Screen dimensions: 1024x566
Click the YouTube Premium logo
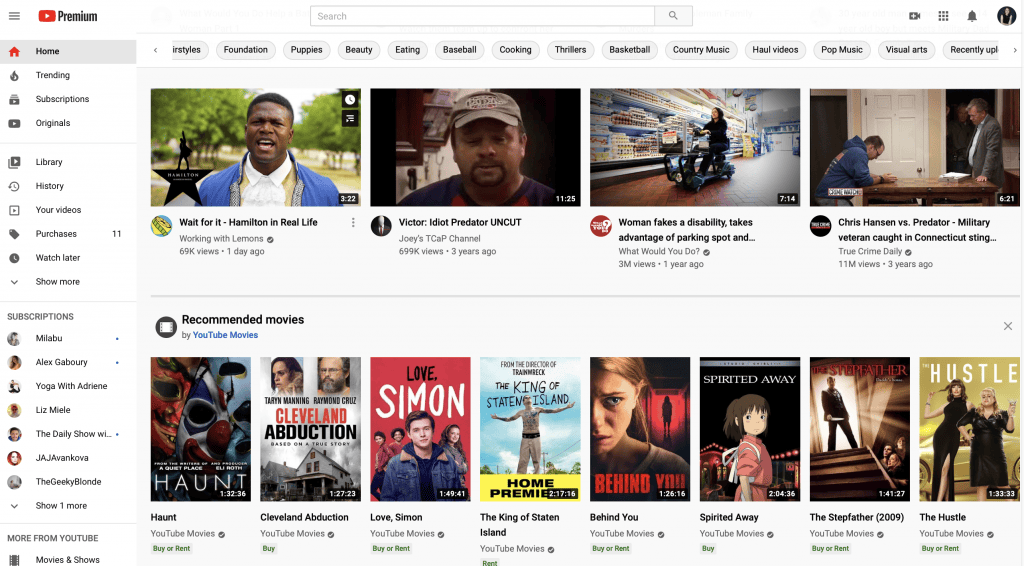pos(68,16)
